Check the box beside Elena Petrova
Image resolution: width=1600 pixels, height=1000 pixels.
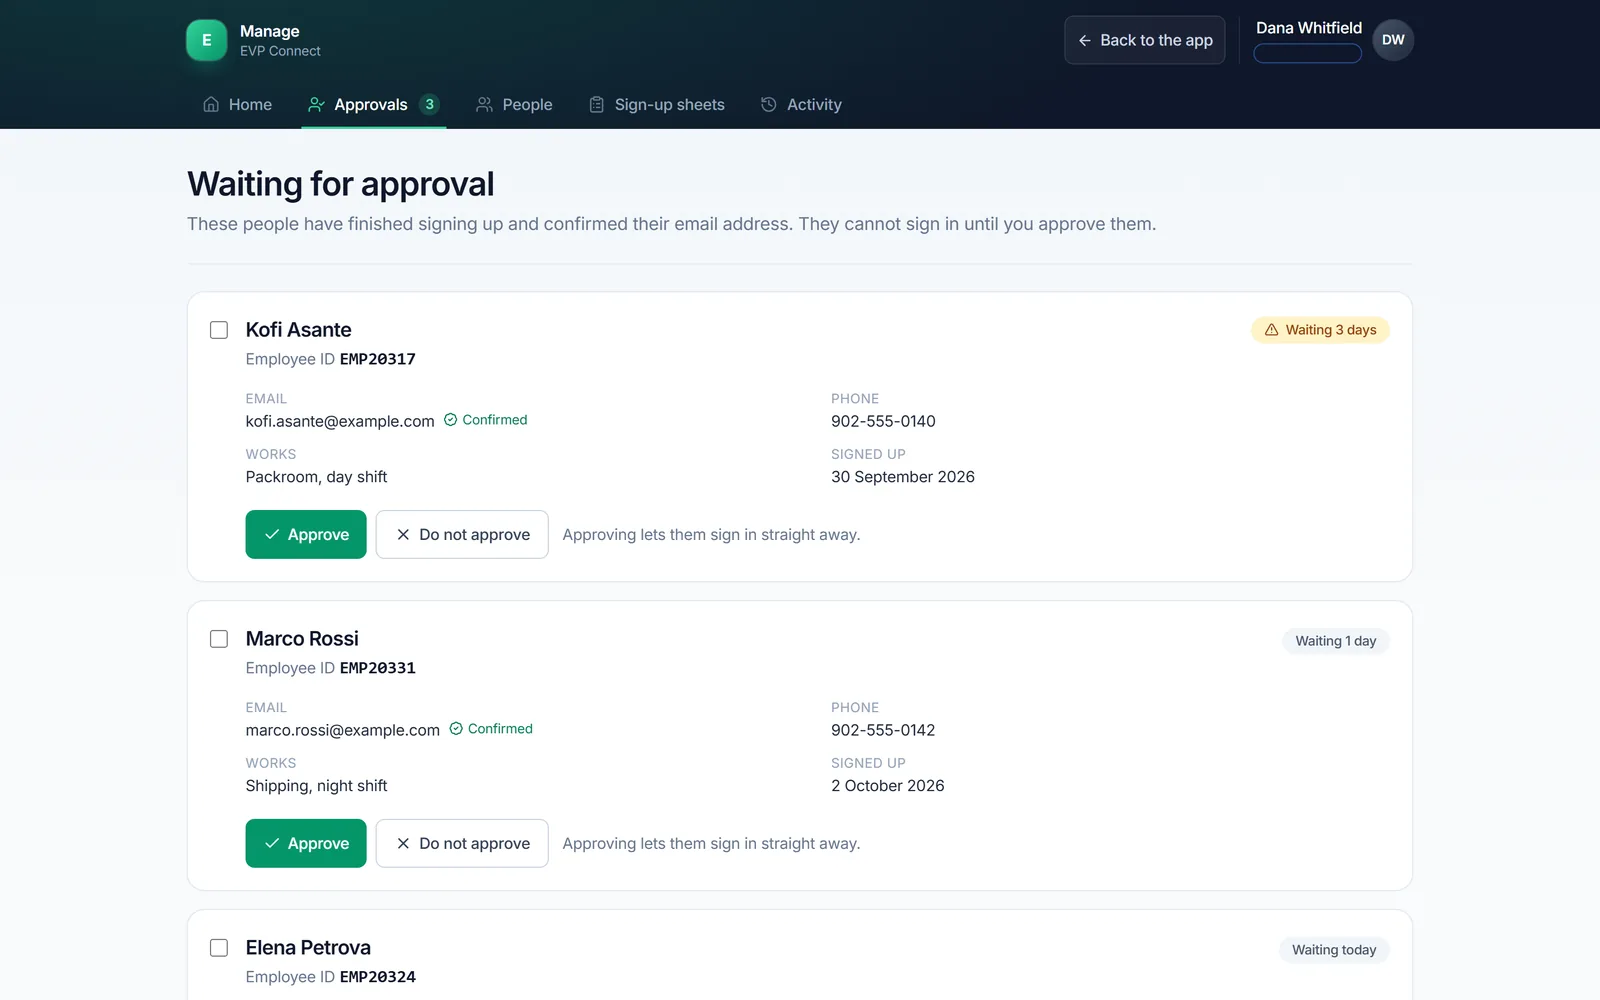[219, 948]
